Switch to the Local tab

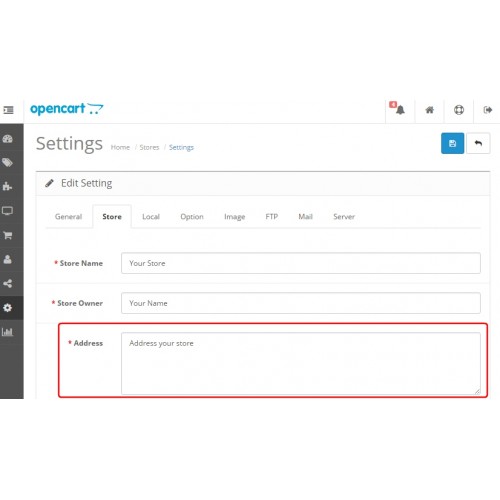click(x=151, y=217)
